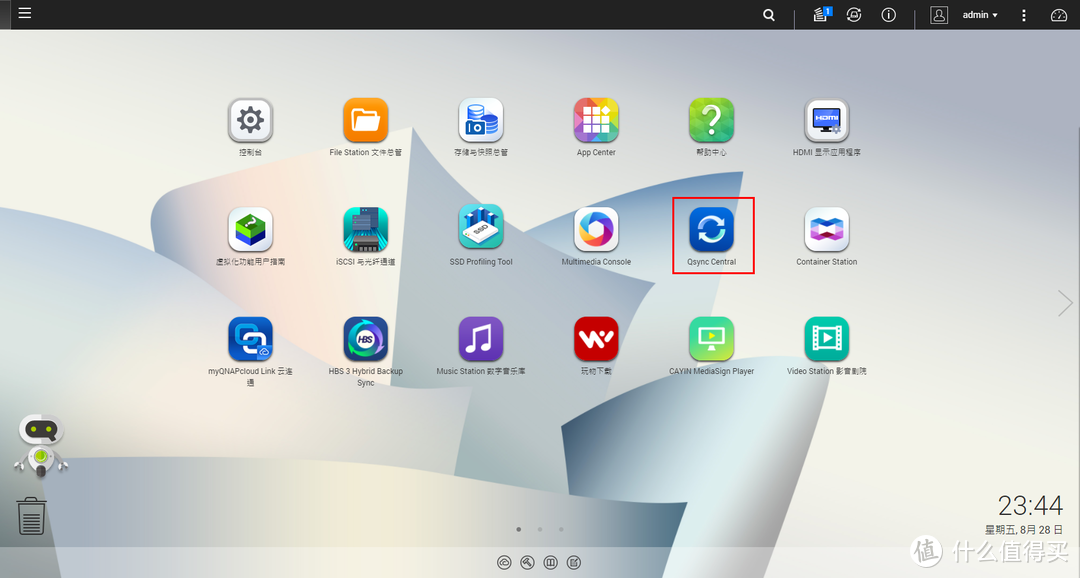Go to the next desktop page arrow

tap(1065, 303)
